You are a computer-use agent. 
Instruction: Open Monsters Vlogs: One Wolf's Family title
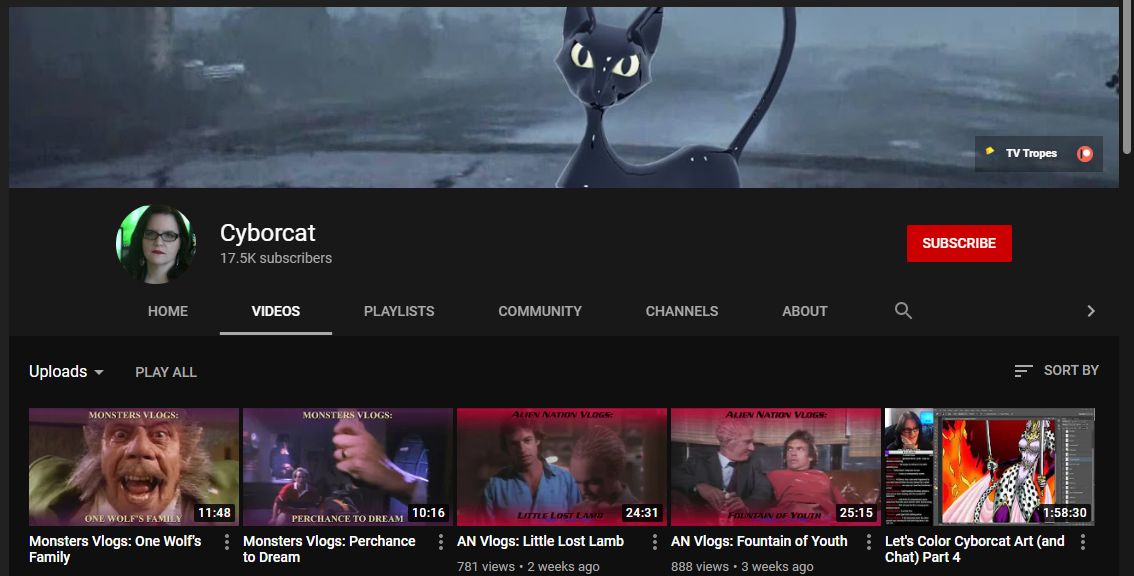coord(115,549)
